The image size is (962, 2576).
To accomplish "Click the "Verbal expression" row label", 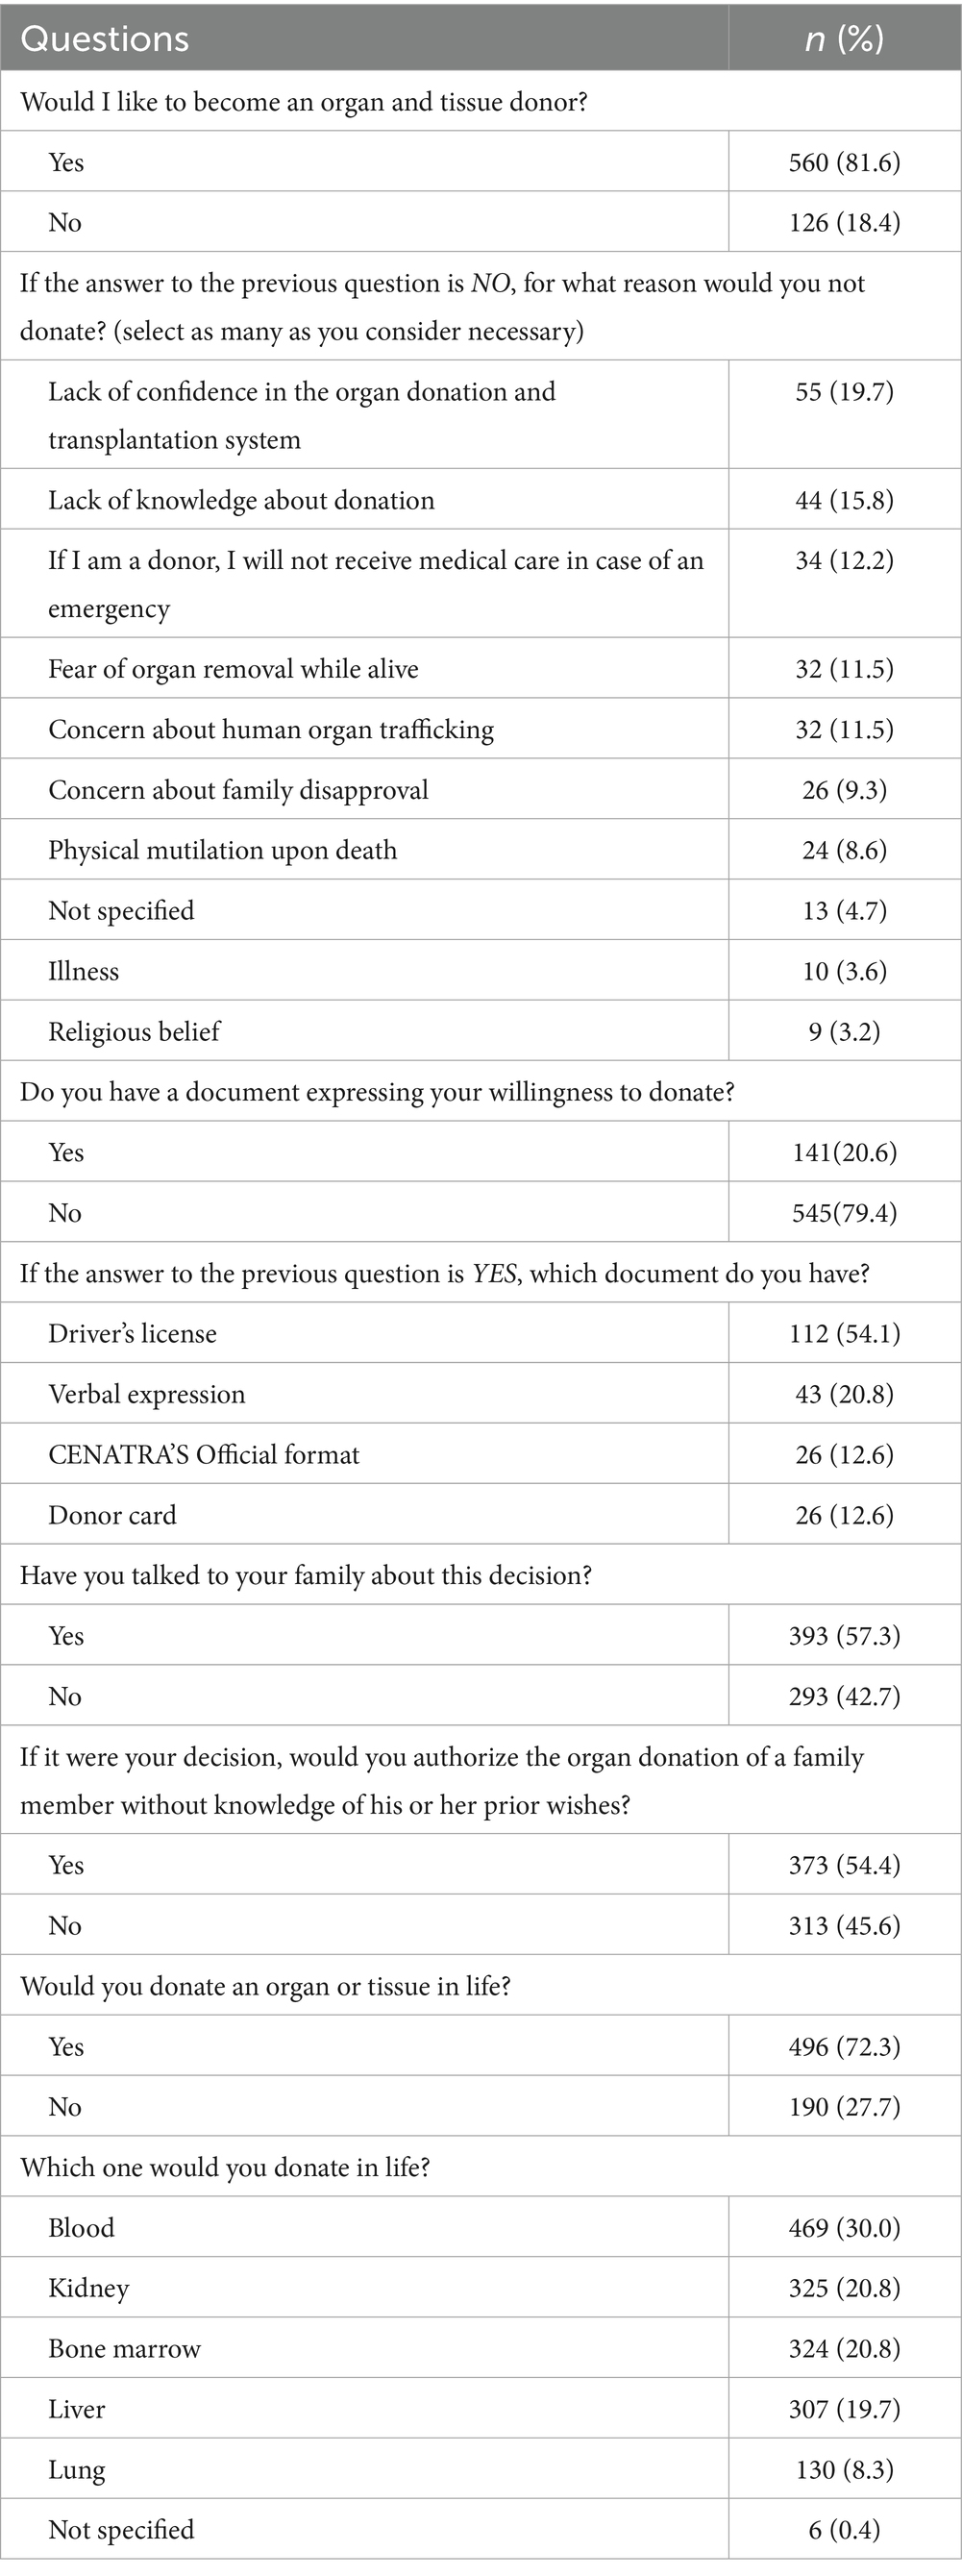I will click(x=146, y=1394).
